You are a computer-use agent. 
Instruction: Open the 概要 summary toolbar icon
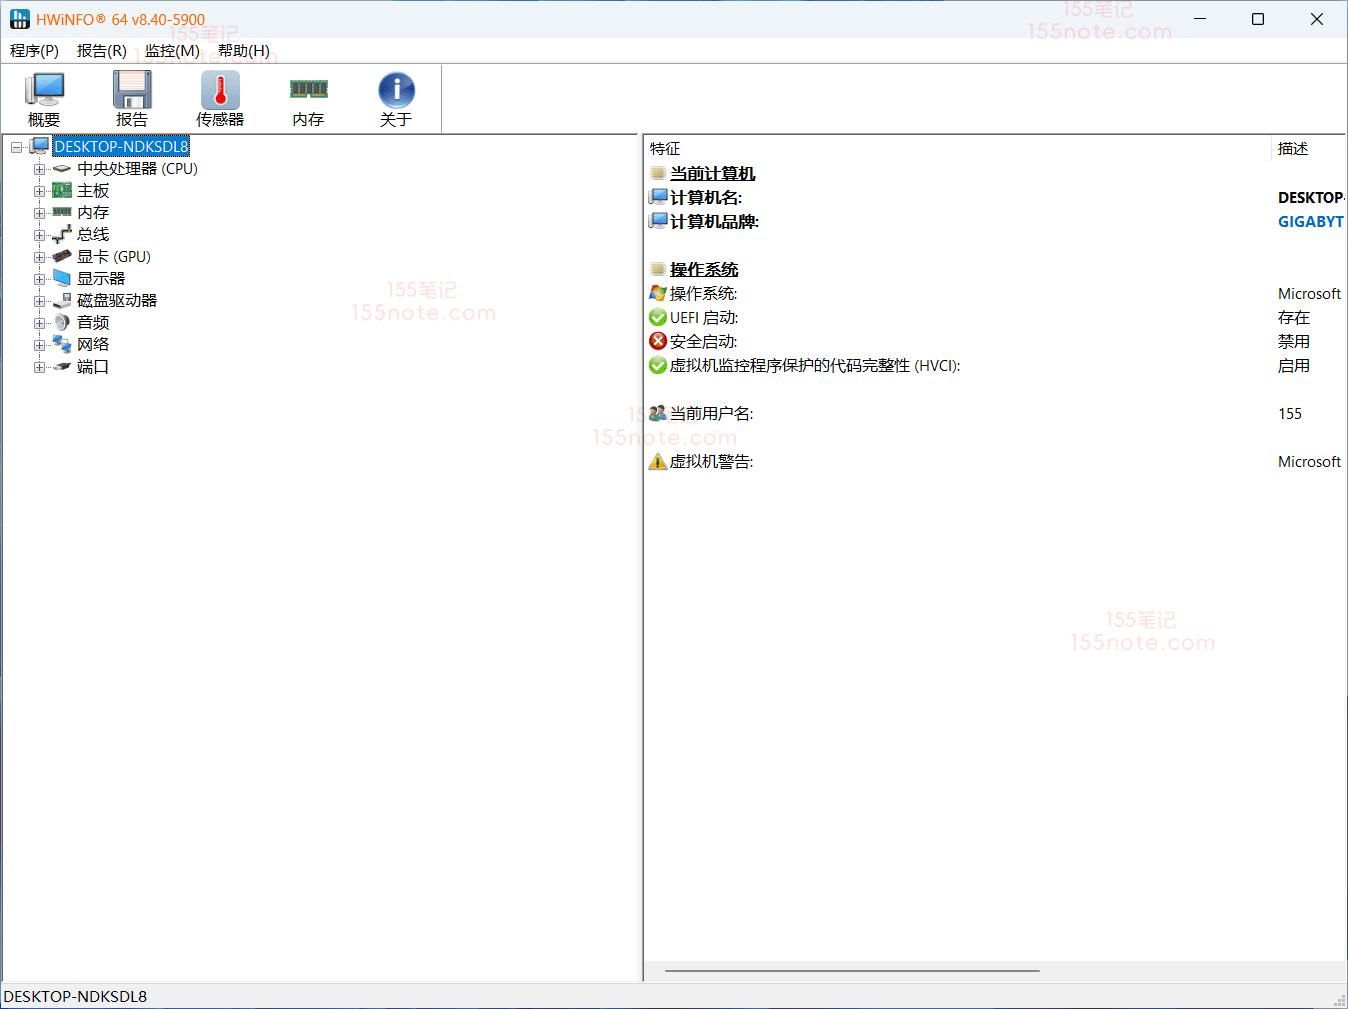point(44,99)
